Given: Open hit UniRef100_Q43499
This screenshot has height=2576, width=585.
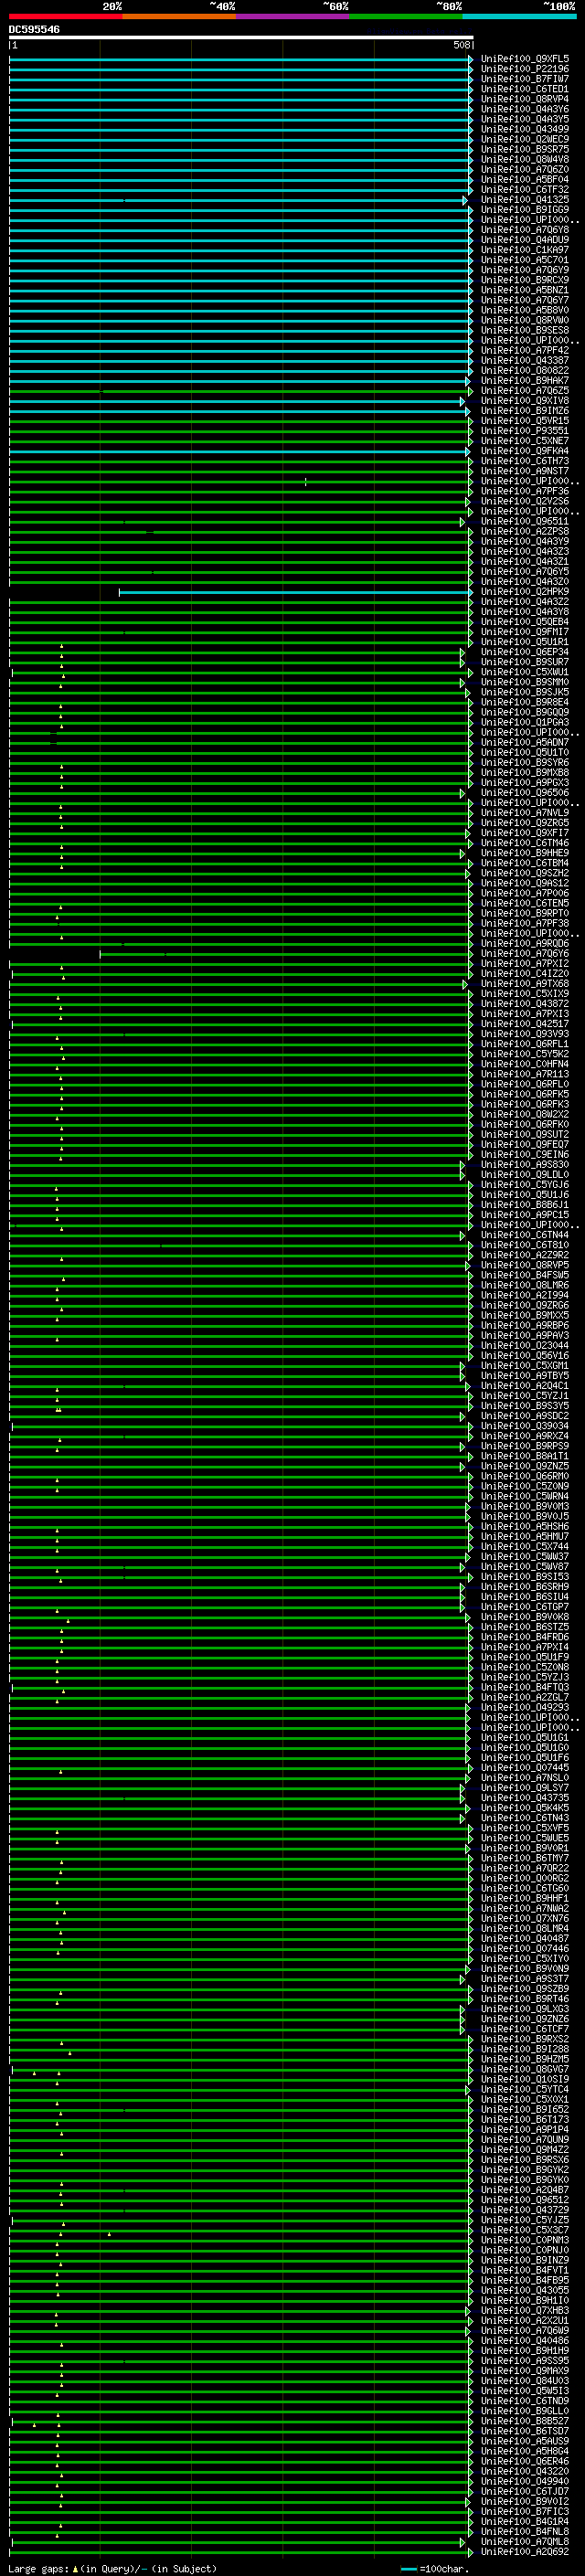Looking at the screenshot, I should [525, 129].
